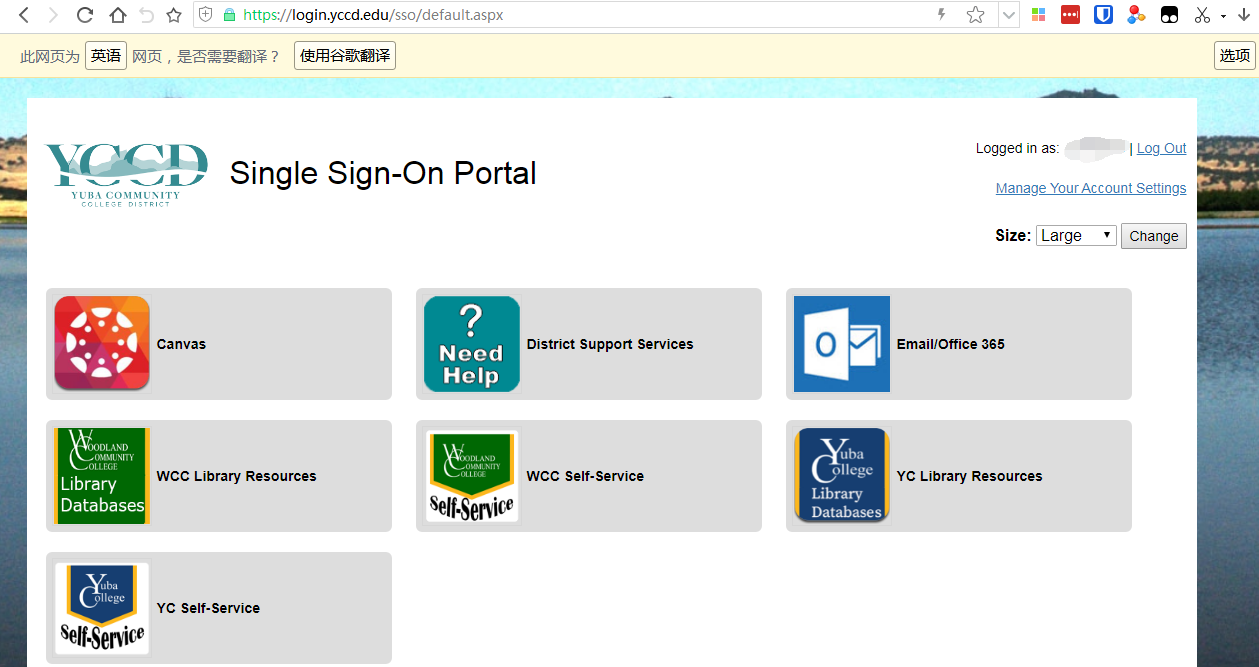This screenshot has height=667, width=1259.
Task: Click the favorites star left of the address bar
Action: 174,15
